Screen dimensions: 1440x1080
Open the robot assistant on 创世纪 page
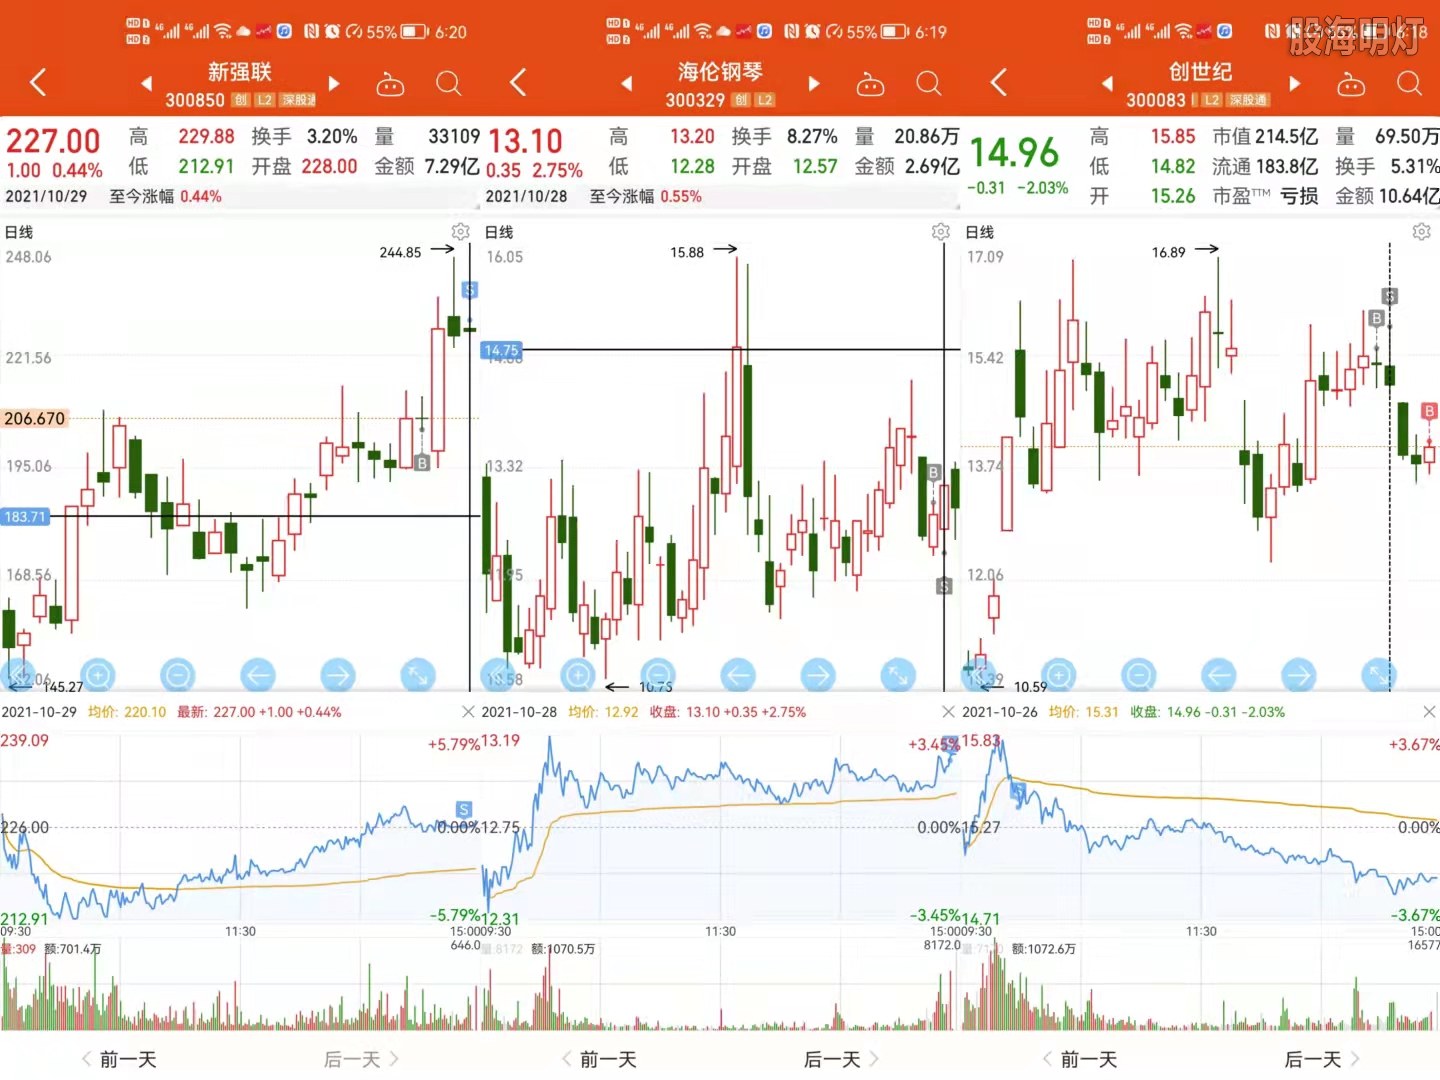[x=1351, y=85]
